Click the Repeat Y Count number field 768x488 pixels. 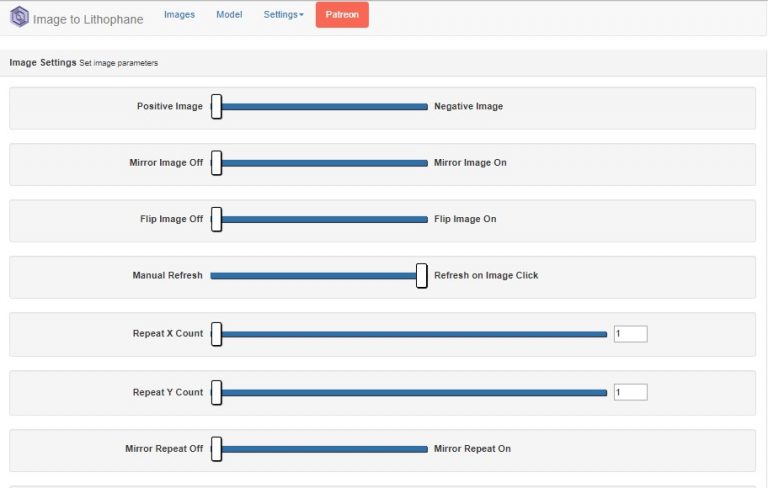pos(630,392)
